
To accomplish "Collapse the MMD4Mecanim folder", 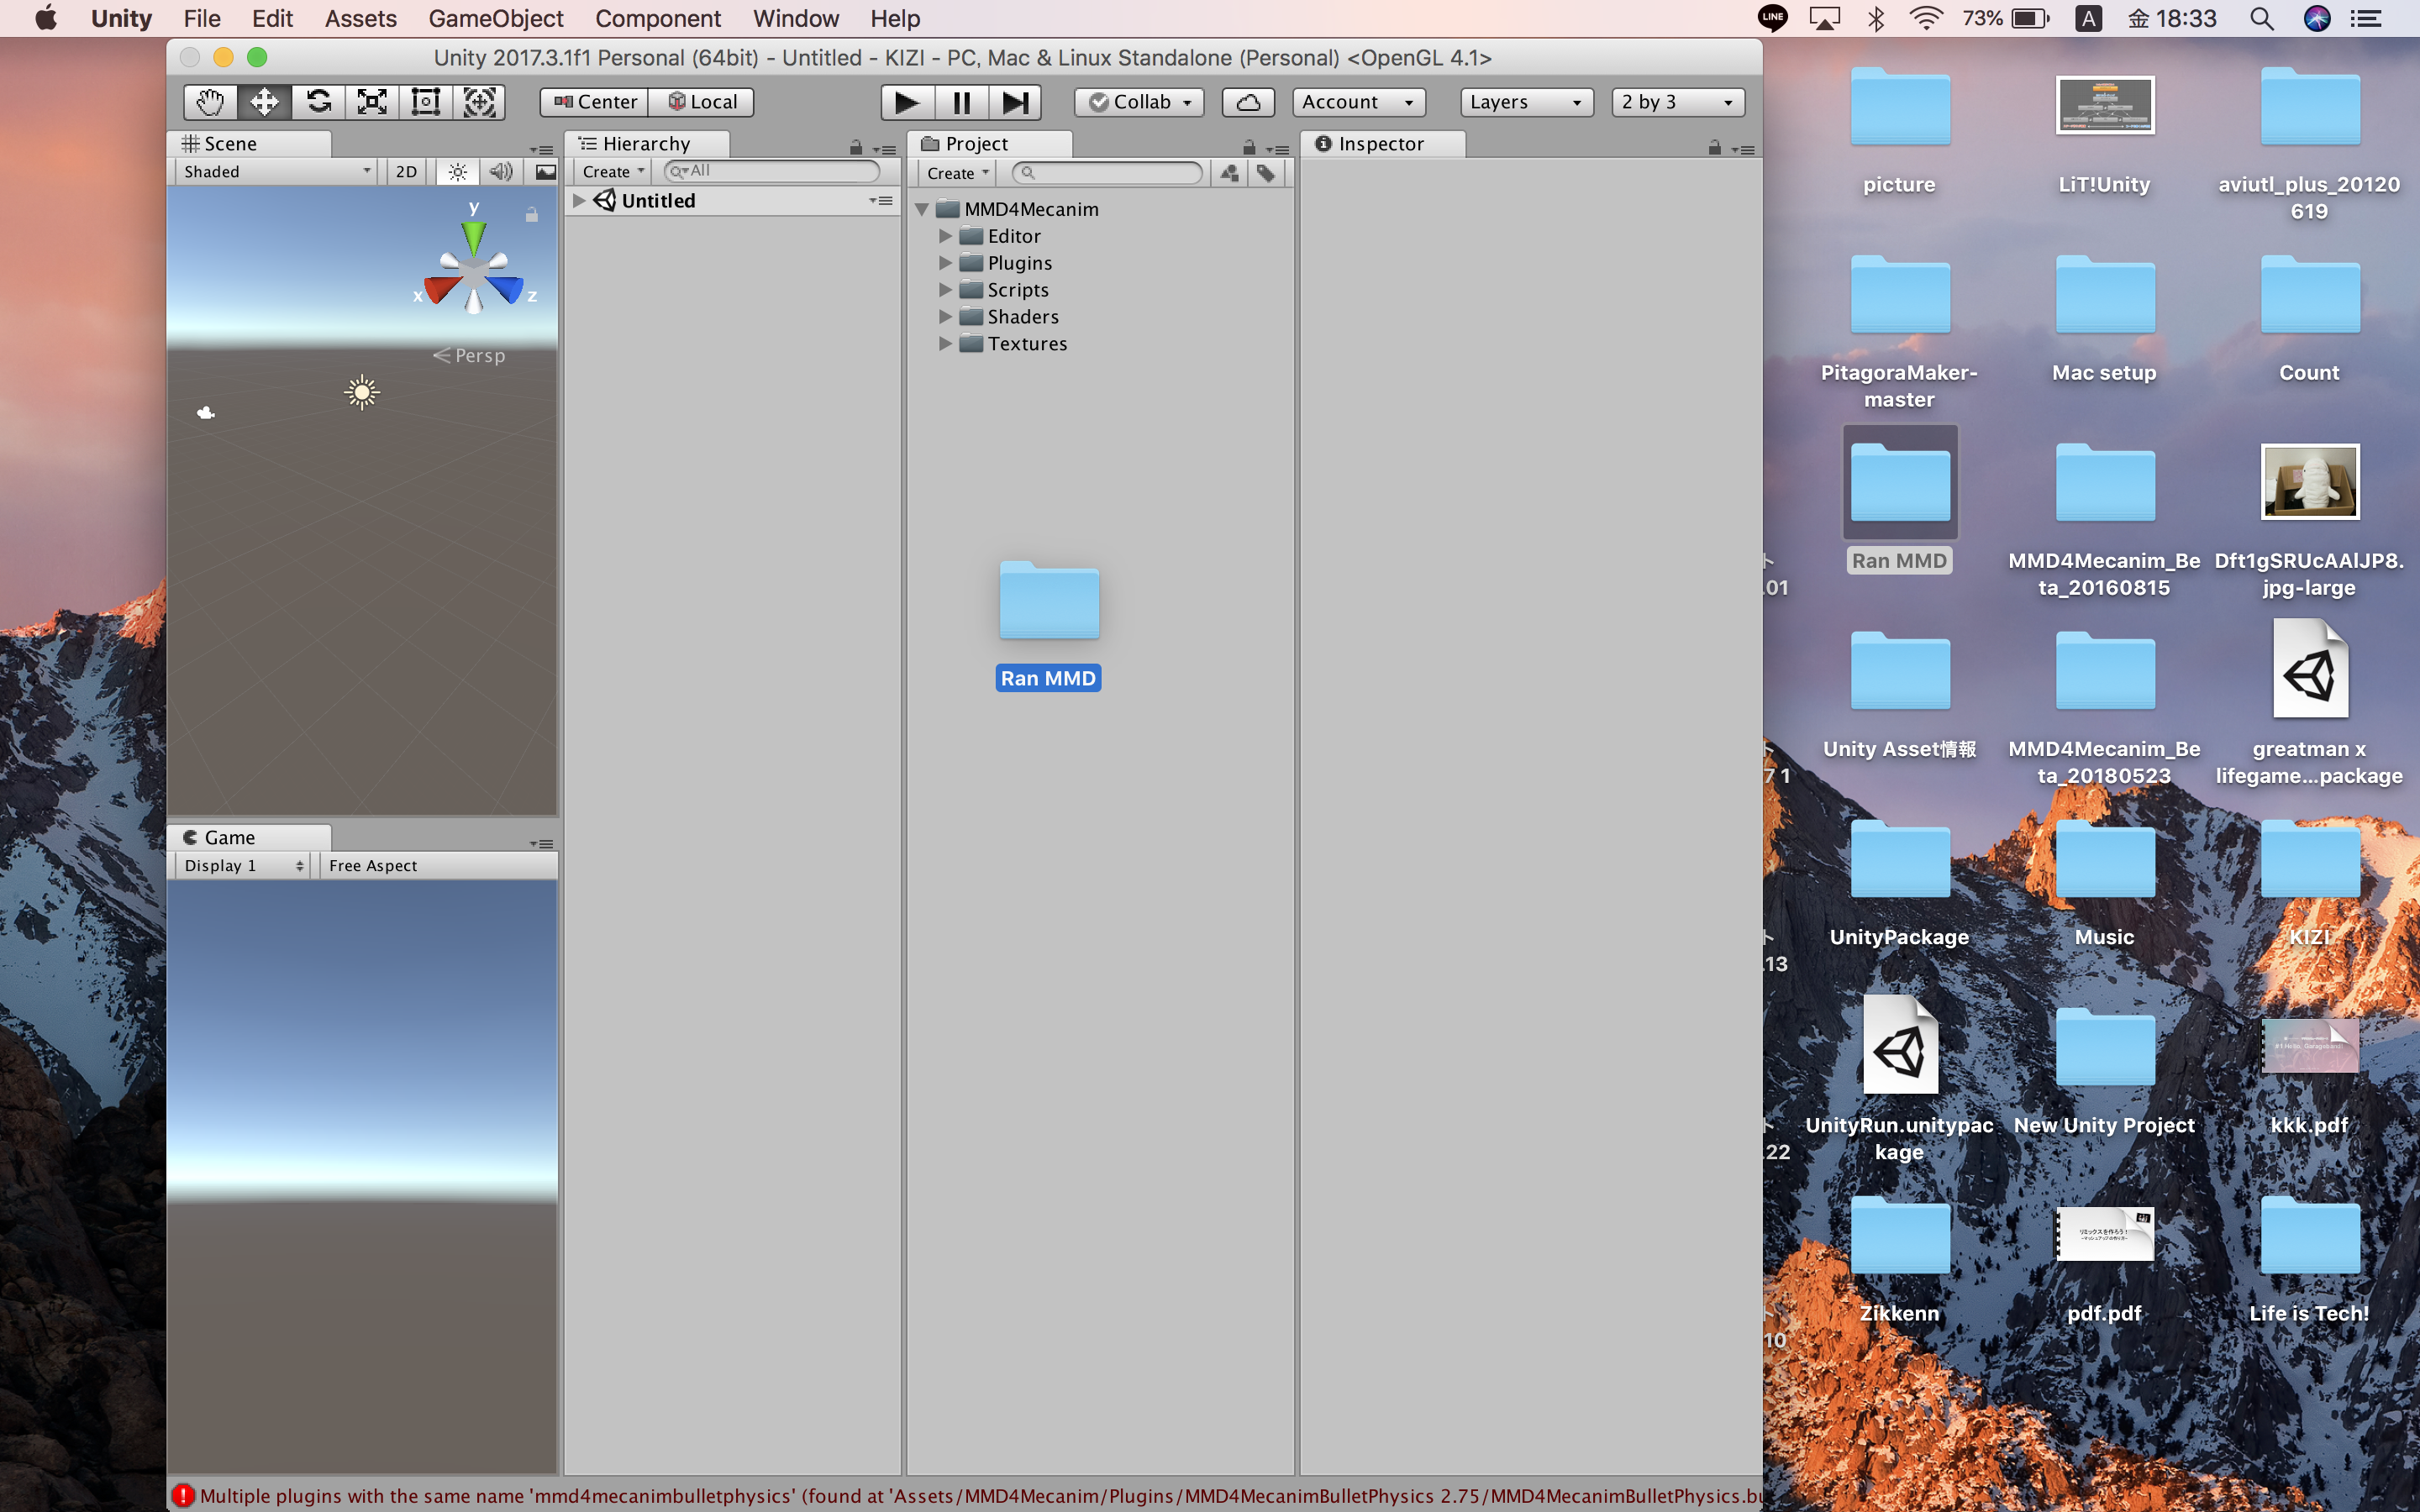I will pos(922,209).
